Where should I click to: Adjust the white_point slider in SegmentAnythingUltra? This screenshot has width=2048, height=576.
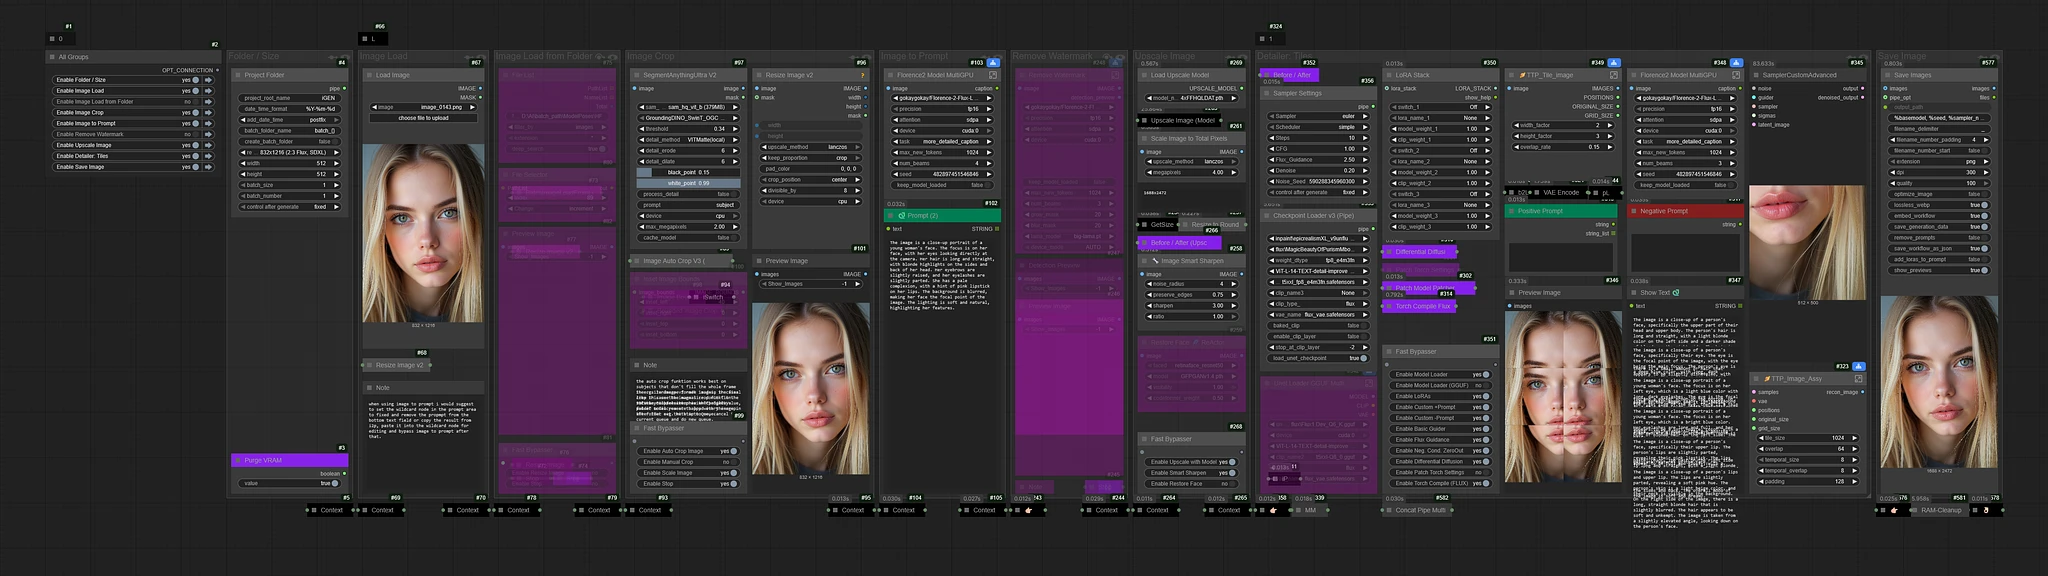(x=688, y=183)
